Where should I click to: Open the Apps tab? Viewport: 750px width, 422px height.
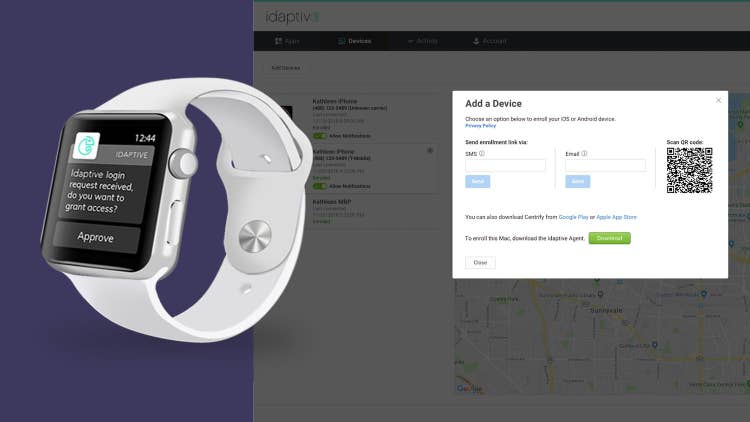pyautogui.click(x=287, y=41)
